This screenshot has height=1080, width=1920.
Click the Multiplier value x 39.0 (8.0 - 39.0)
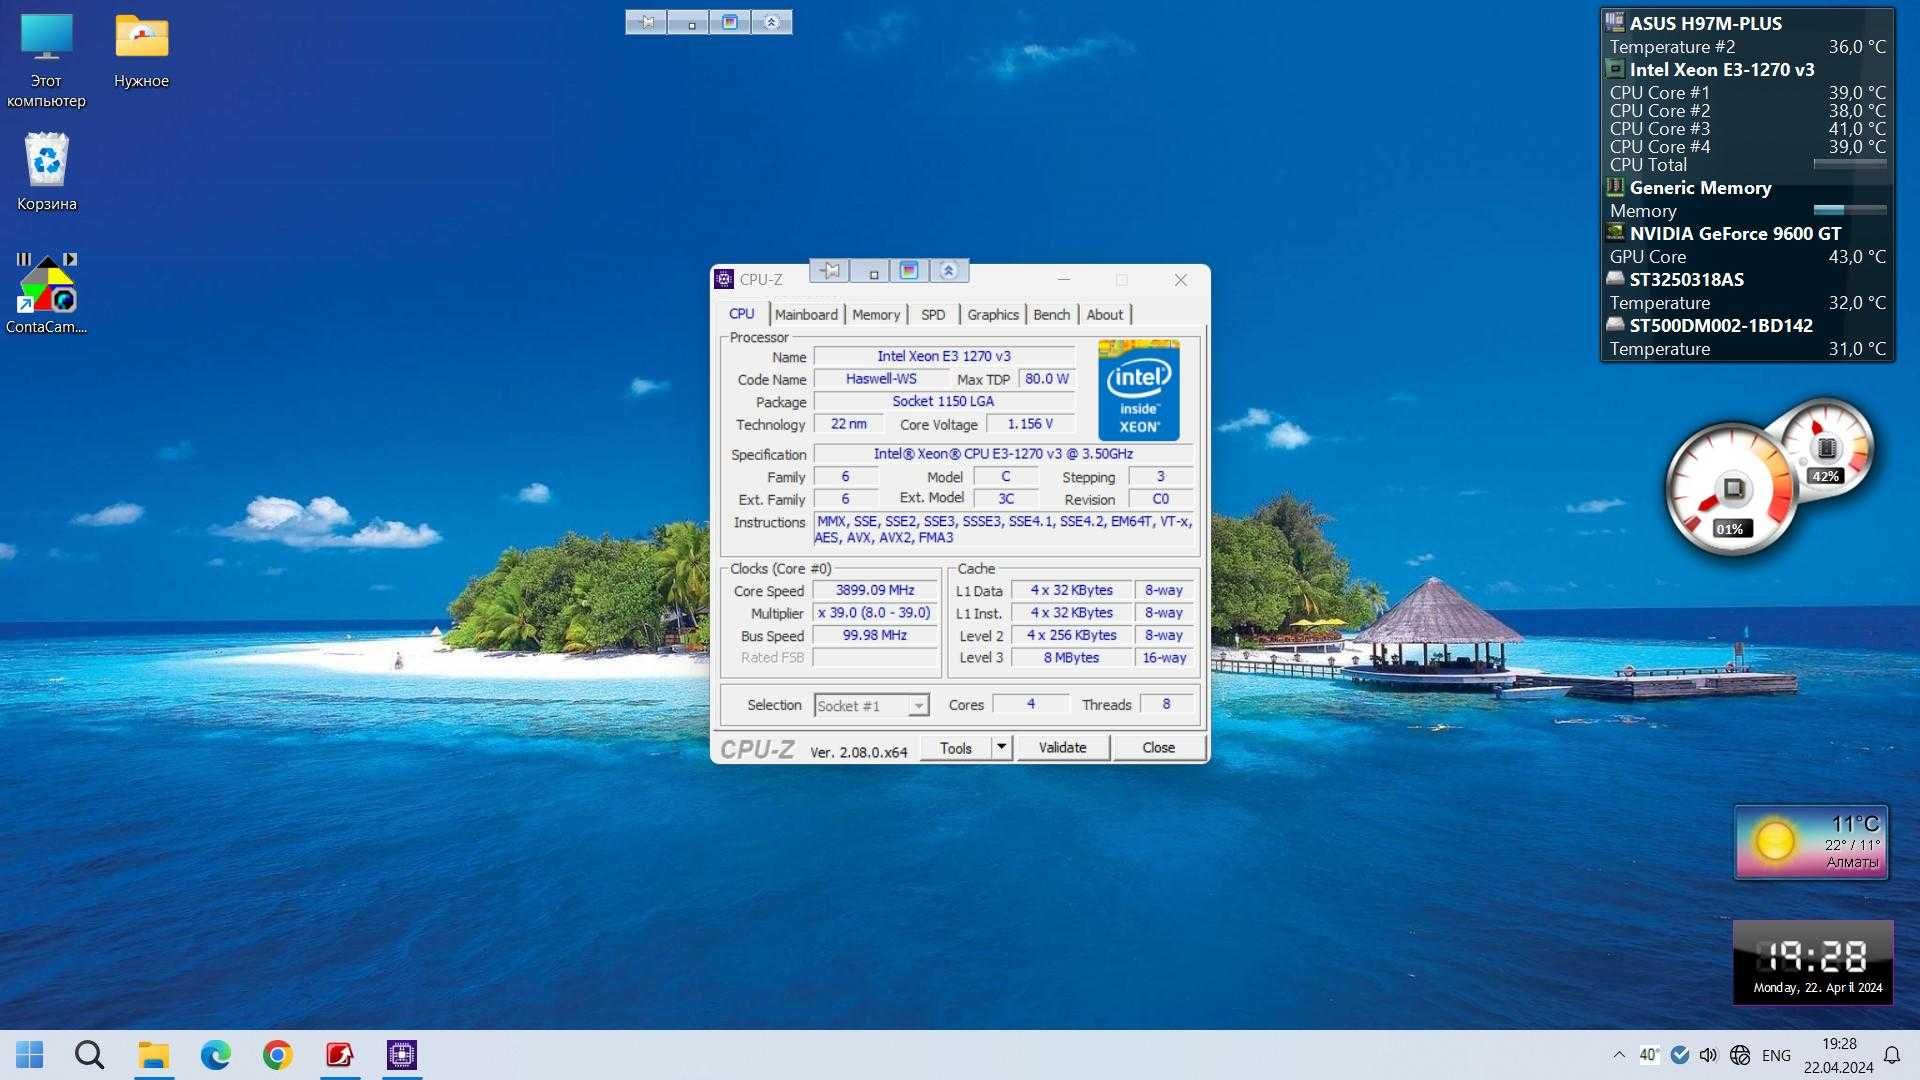[x=875, y=613]
